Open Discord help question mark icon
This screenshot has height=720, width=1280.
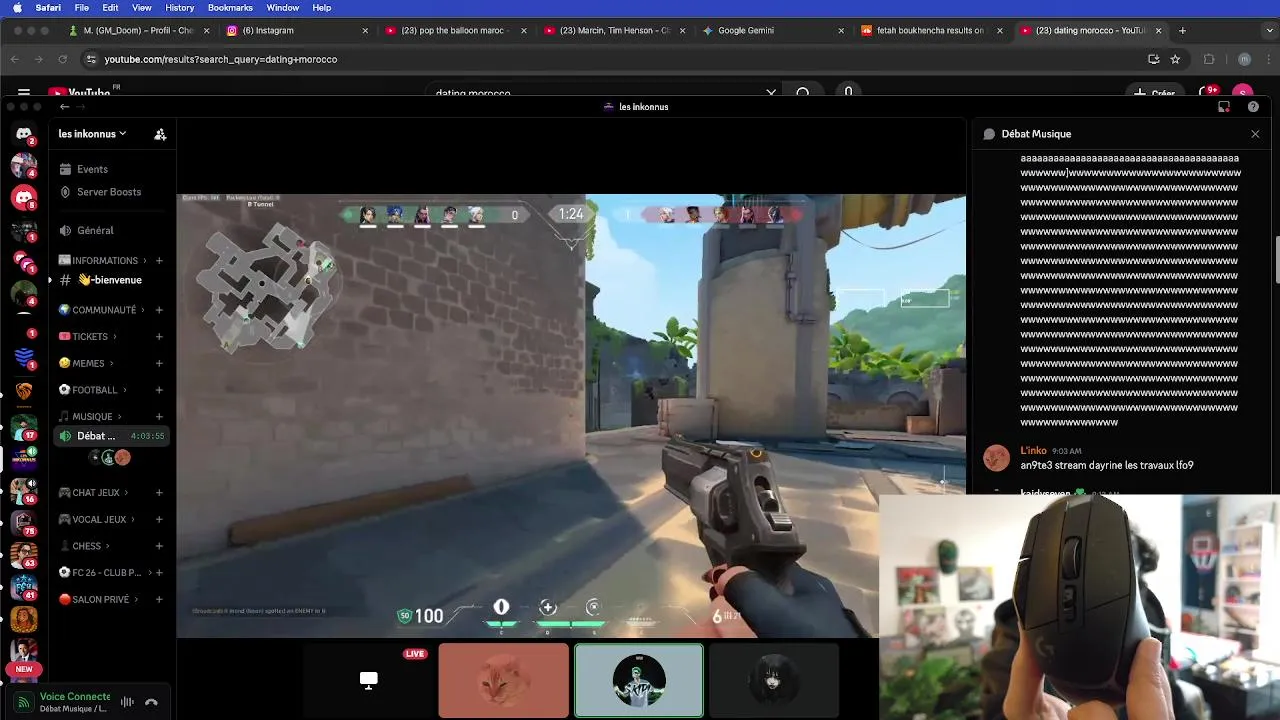(1253, 107)
